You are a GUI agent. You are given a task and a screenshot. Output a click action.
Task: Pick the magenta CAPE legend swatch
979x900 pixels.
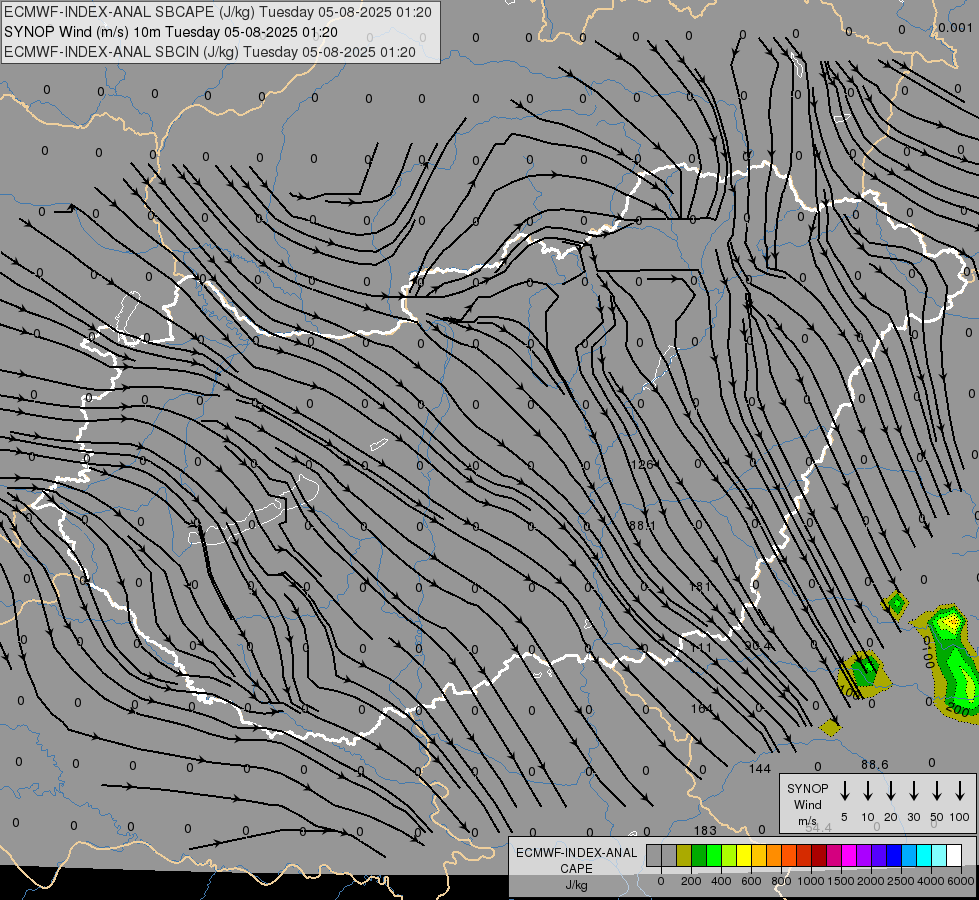pyautogui.click(x=849, y=856)
